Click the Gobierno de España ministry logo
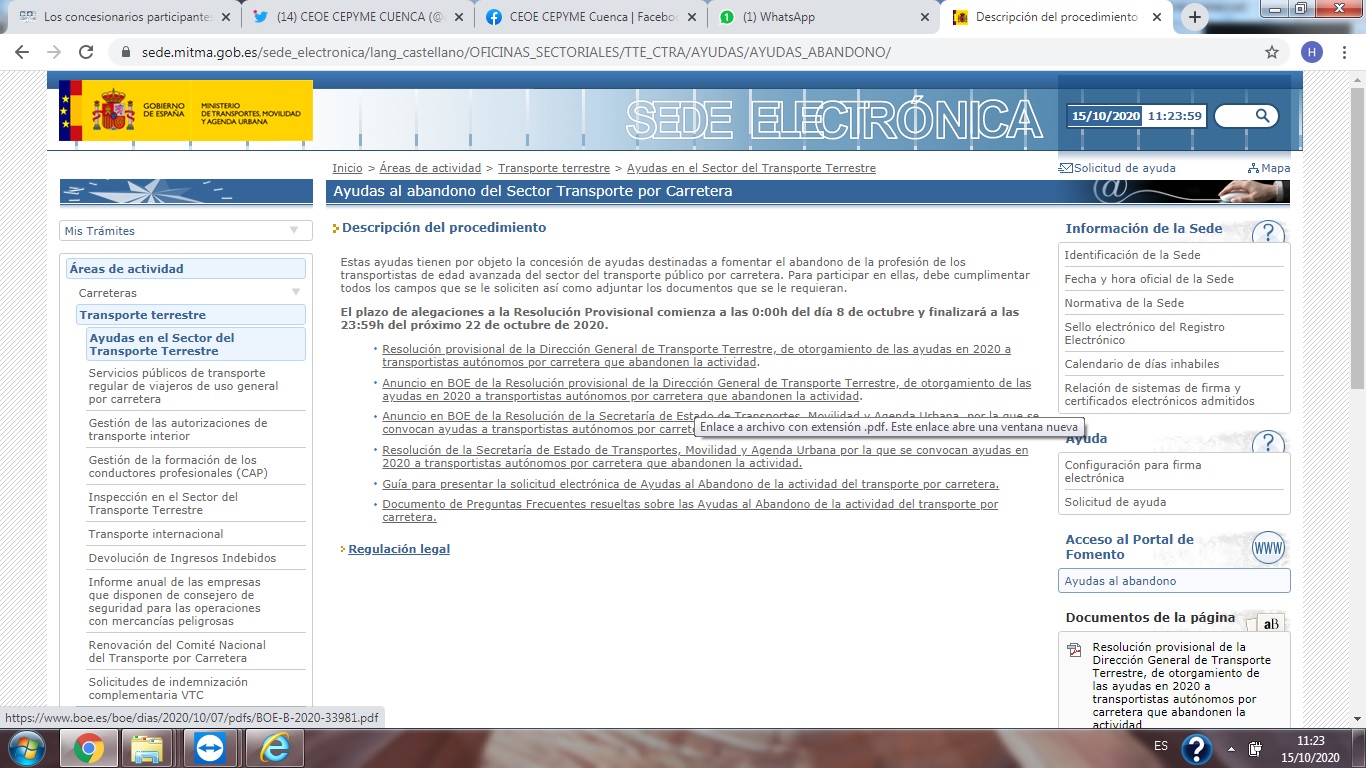 pyautogui.click(x=186, y=110)
